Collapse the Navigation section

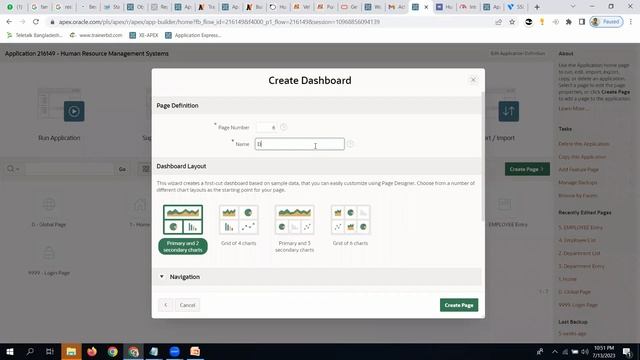tap(162, 277)
